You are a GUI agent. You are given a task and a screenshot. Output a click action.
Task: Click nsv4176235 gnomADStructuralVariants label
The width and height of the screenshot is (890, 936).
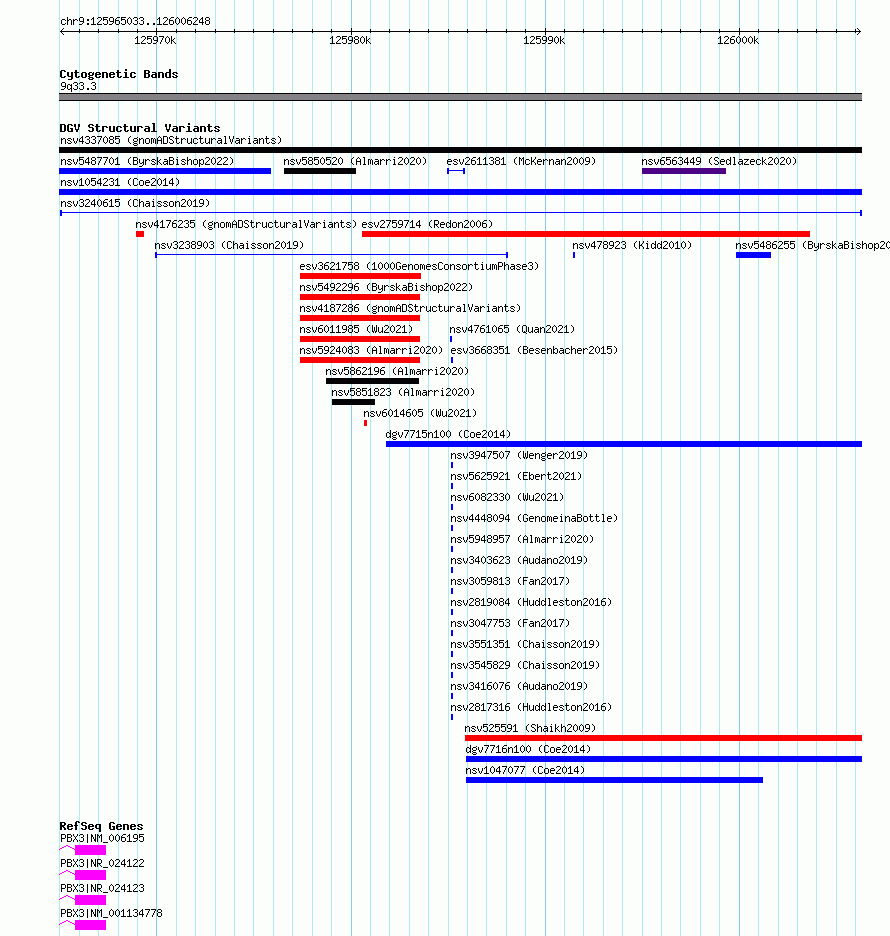[x=246, y=224]
